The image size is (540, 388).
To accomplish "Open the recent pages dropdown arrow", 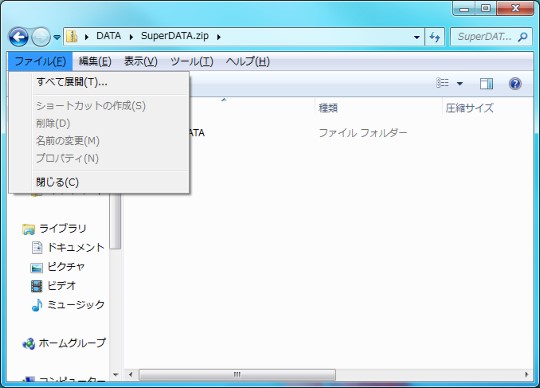I will pyautogui.click(x=57, y=37).
